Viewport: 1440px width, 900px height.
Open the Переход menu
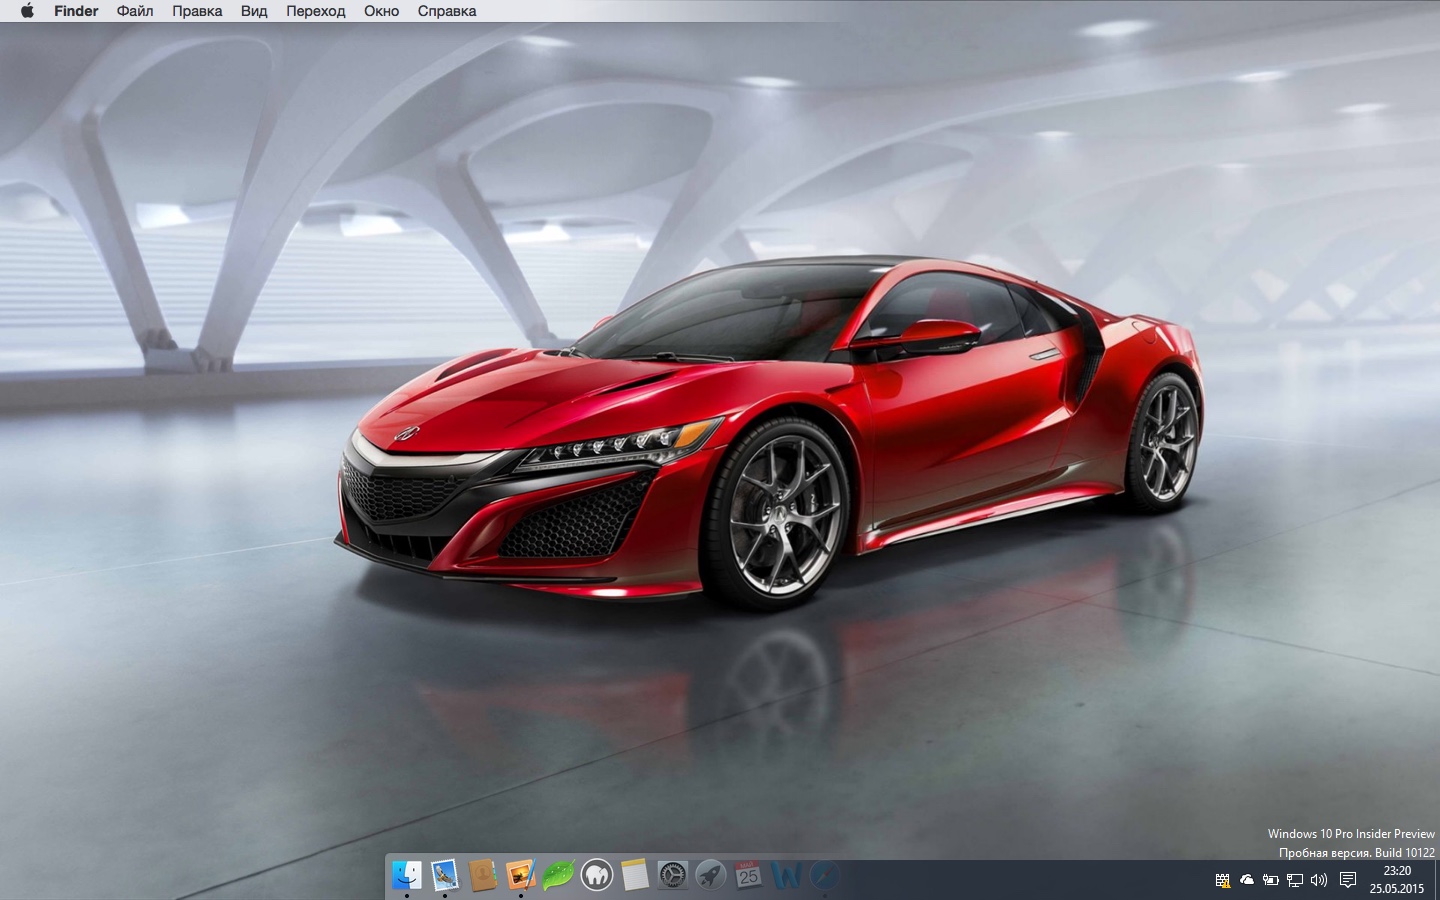pos(316,11)
